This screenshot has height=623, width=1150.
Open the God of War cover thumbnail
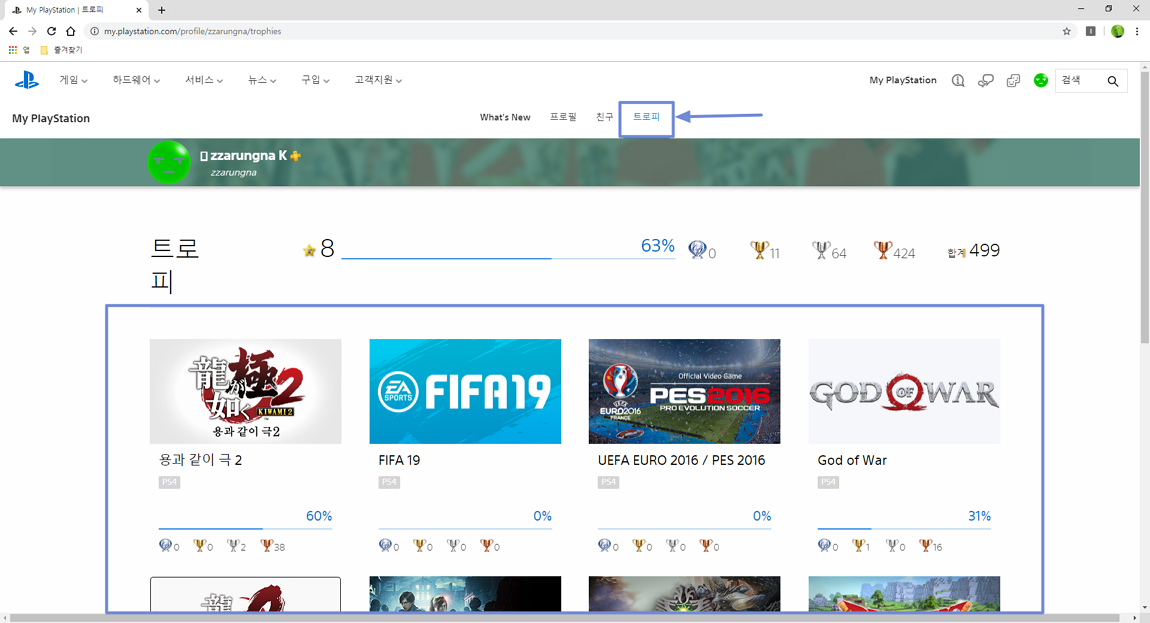point(904,391)
